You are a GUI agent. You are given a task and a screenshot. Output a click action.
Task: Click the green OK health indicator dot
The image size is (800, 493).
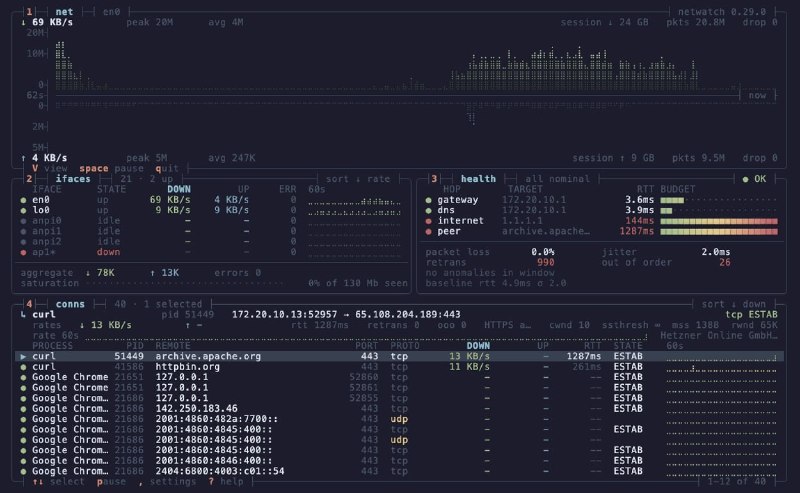(x=745, y=179)
